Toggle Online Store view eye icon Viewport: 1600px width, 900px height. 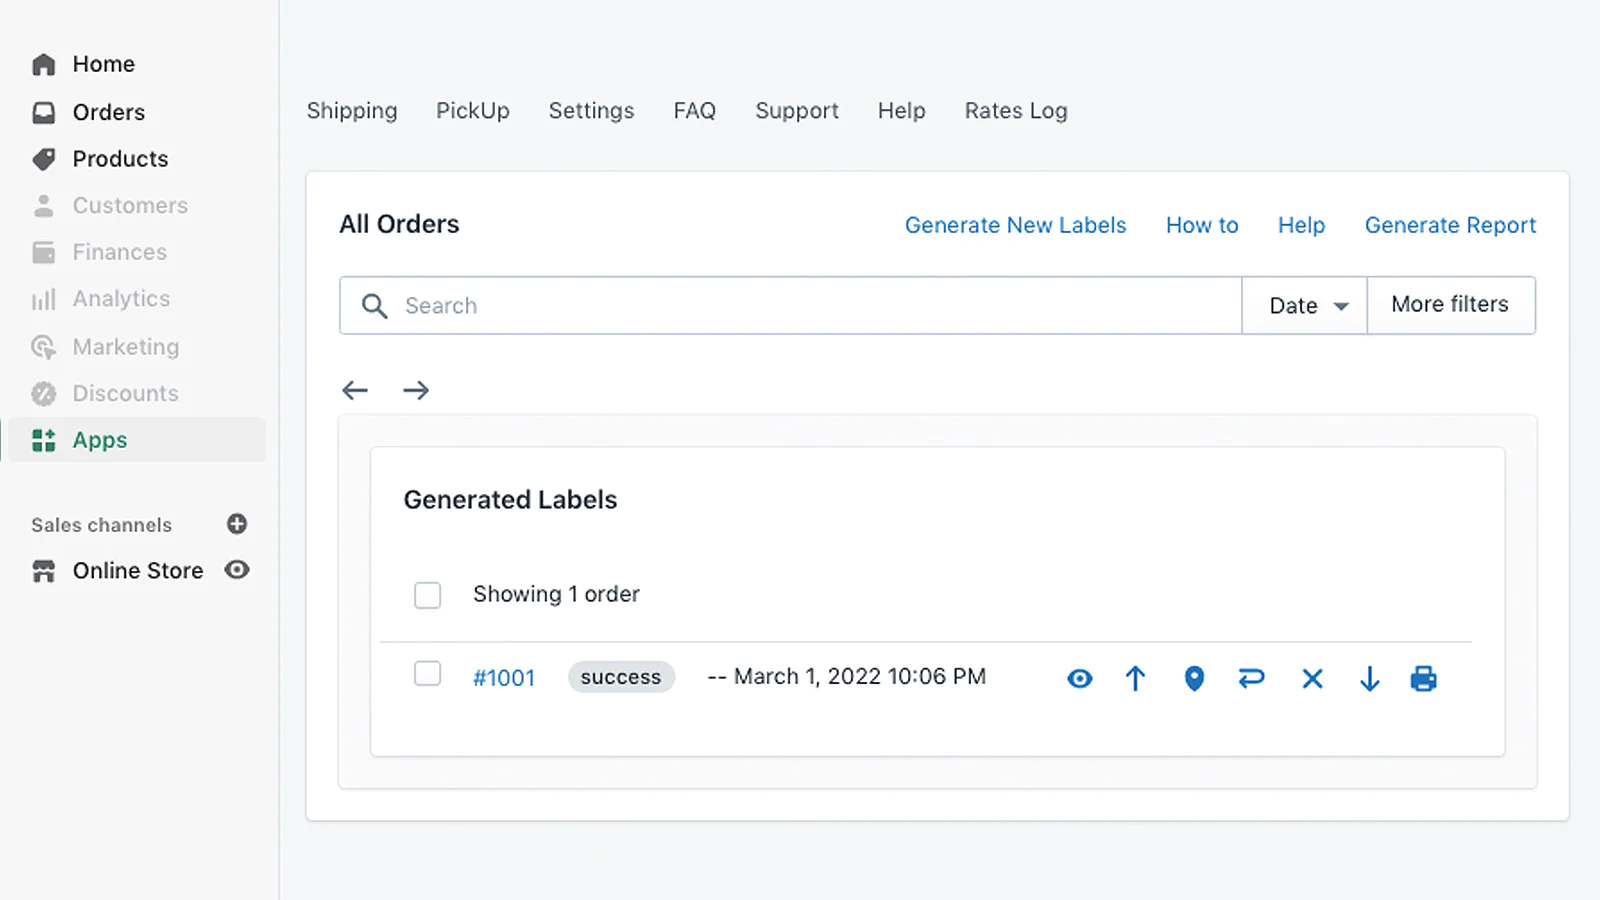[x=237, y=570]
